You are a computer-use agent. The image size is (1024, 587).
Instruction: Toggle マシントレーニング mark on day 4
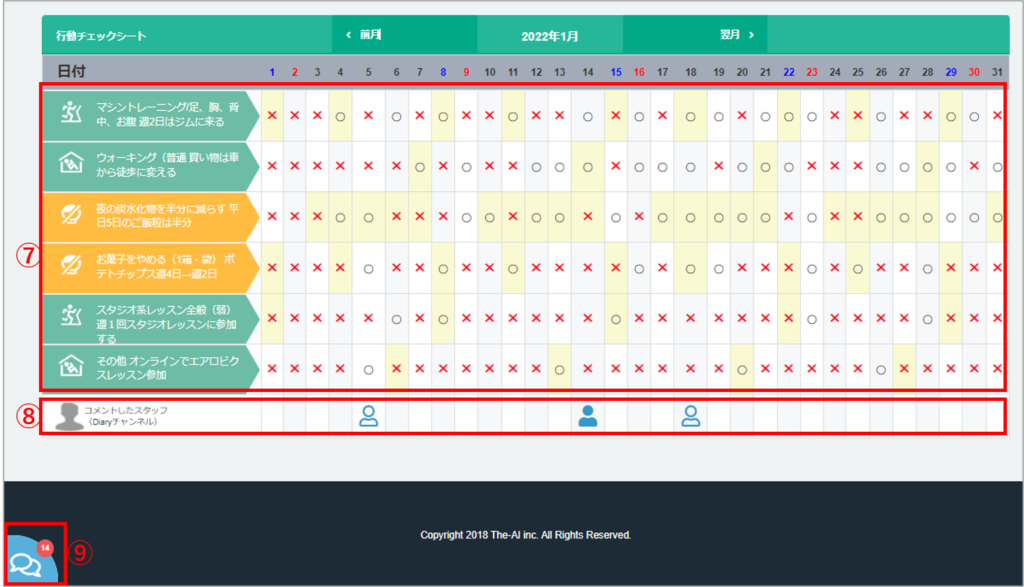(x=340, y=116)
